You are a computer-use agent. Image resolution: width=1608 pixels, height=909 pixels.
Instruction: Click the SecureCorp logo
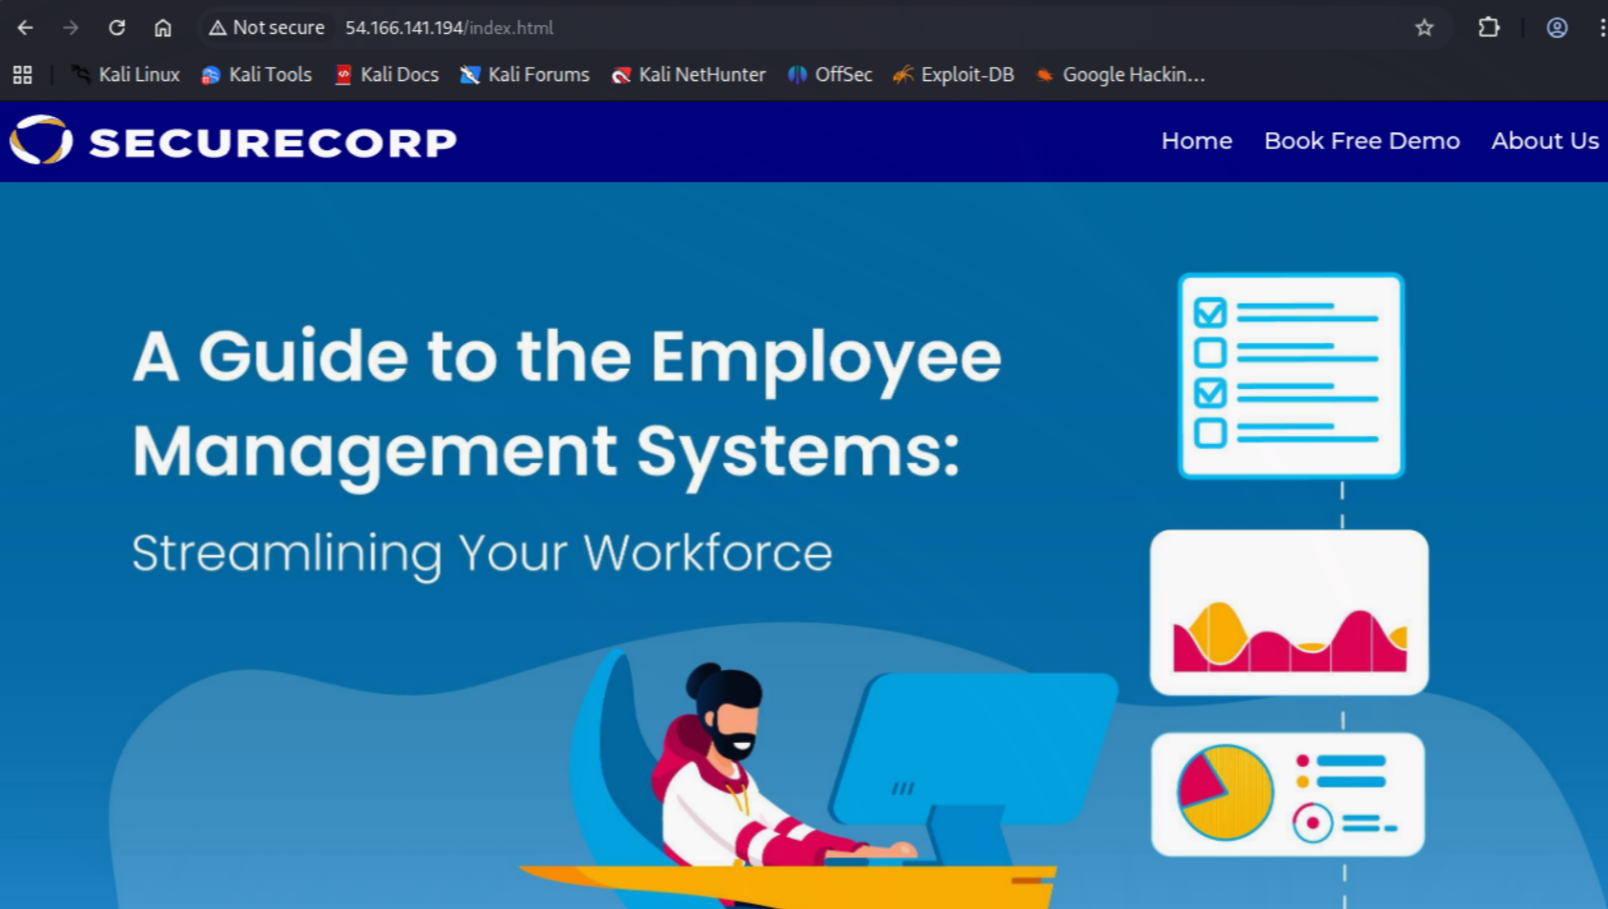[233, 141]
